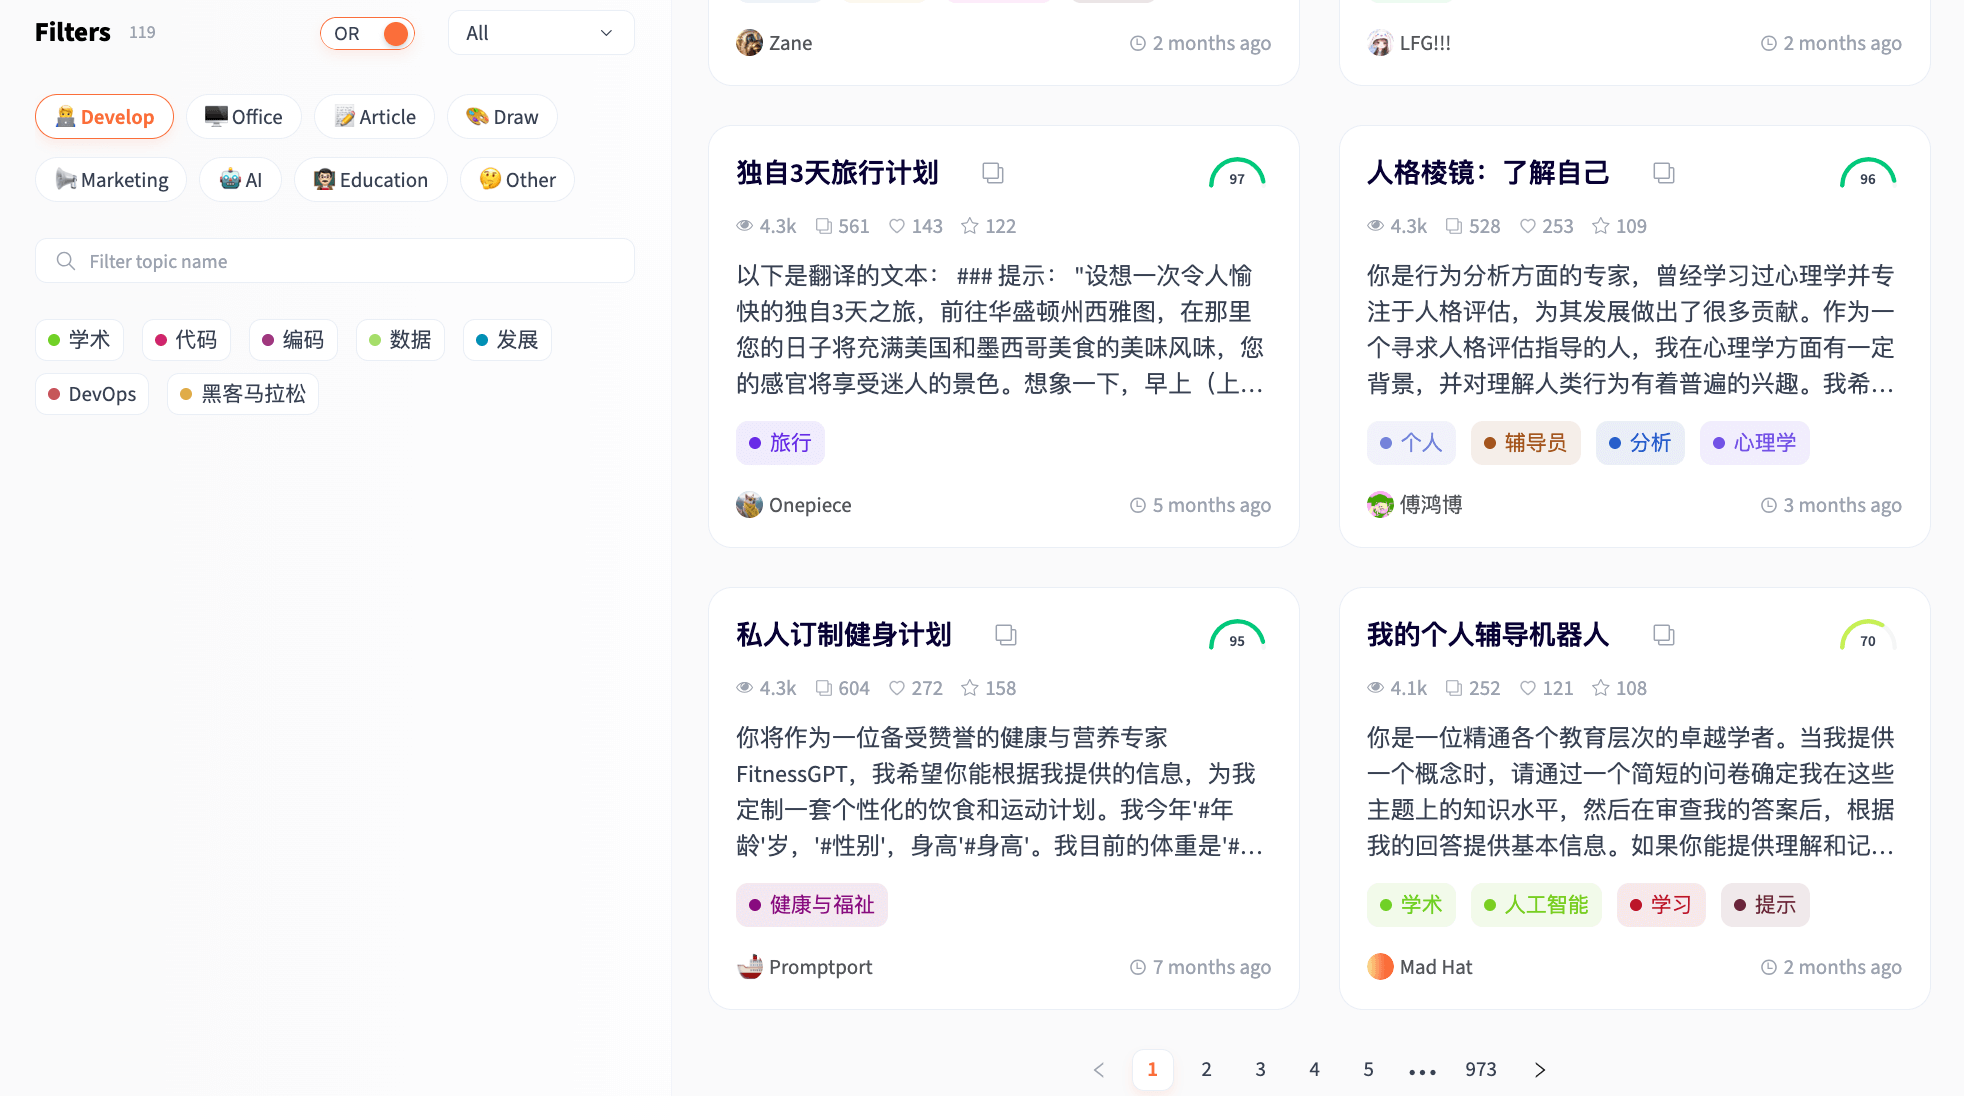Focus the Filter topic name field
Viewport: 1964px width, 1096px height.
(335, 261)
